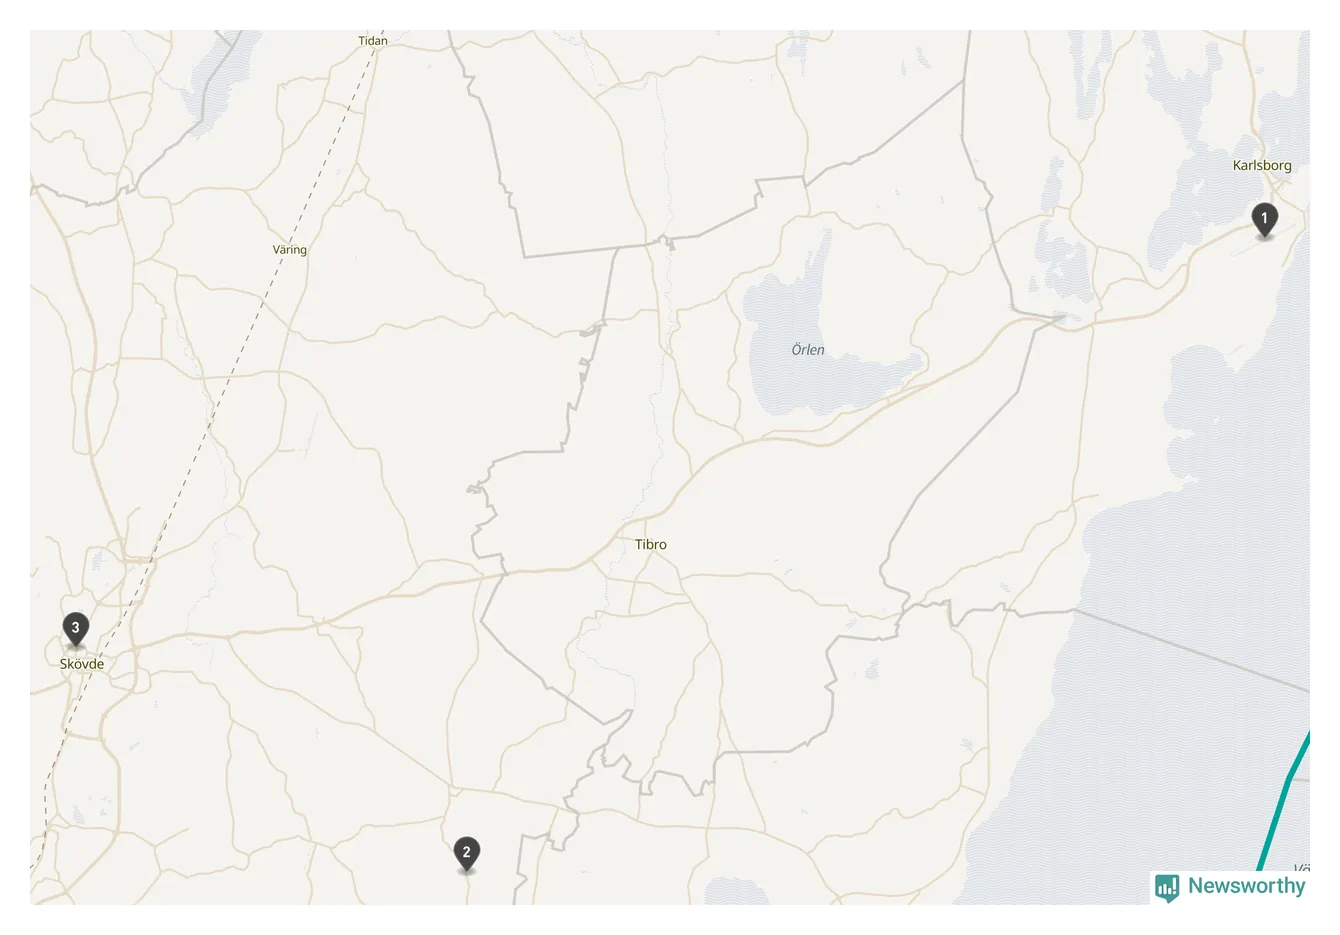This screenshot has height=935, width=1340.
Task: Click the Tibro town label
Action: [650, 544]
